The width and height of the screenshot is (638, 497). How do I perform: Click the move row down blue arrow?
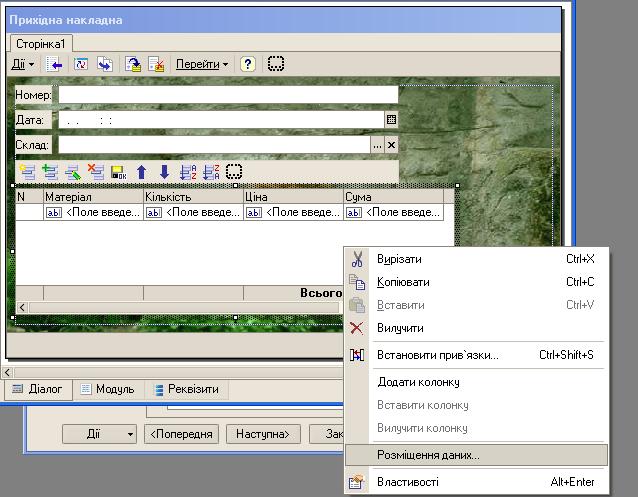164,172
